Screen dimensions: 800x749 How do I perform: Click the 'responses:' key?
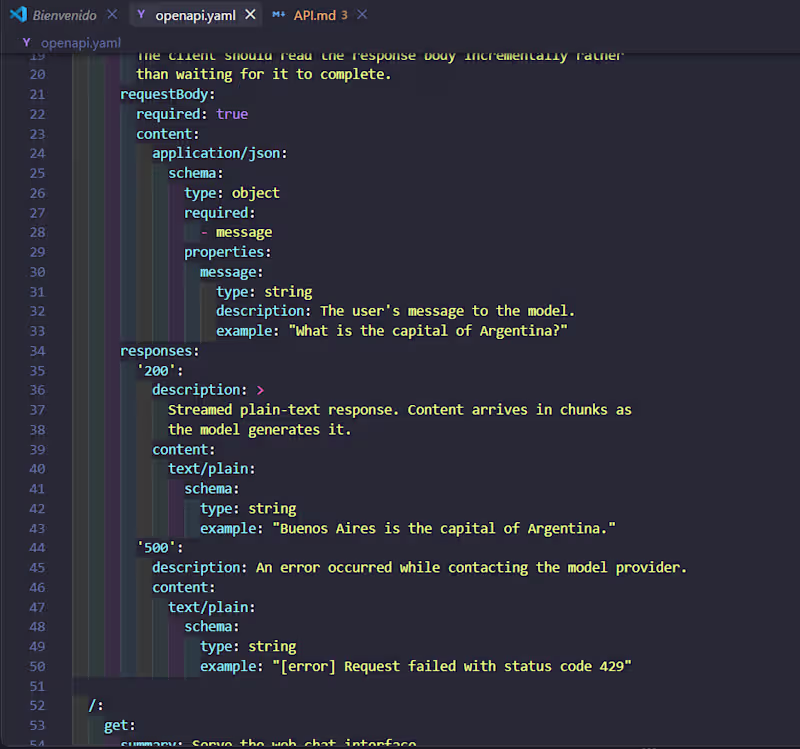[x=160, y=351]
